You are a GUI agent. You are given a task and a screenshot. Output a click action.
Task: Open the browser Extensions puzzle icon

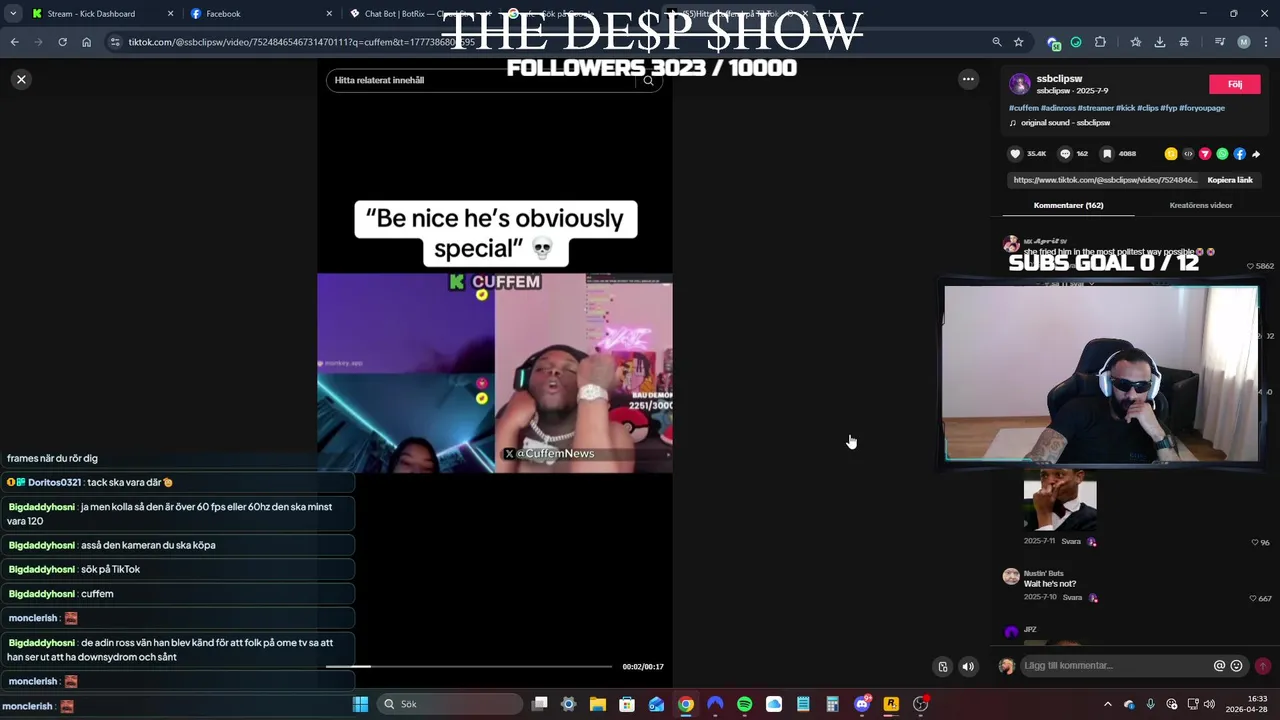[1100, 42]
